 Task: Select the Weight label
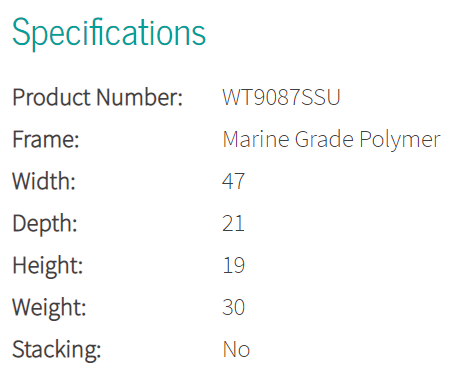tap(49, 308)
